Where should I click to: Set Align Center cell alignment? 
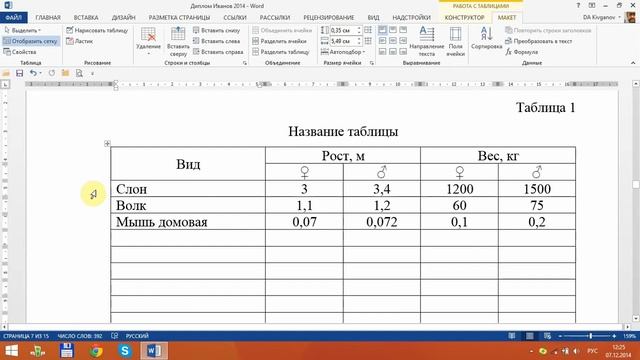393,41
